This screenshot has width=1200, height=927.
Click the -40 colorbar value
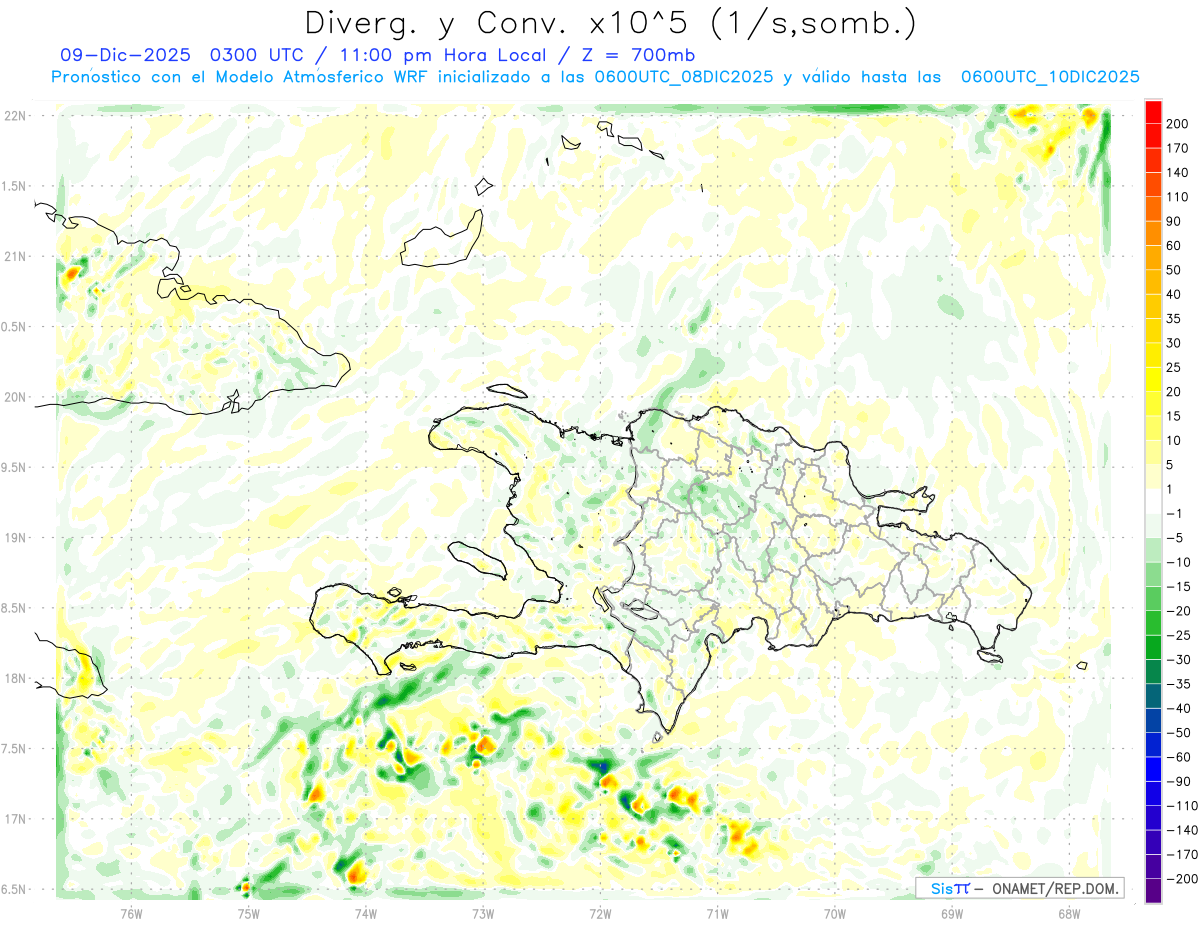(1180, 709)
